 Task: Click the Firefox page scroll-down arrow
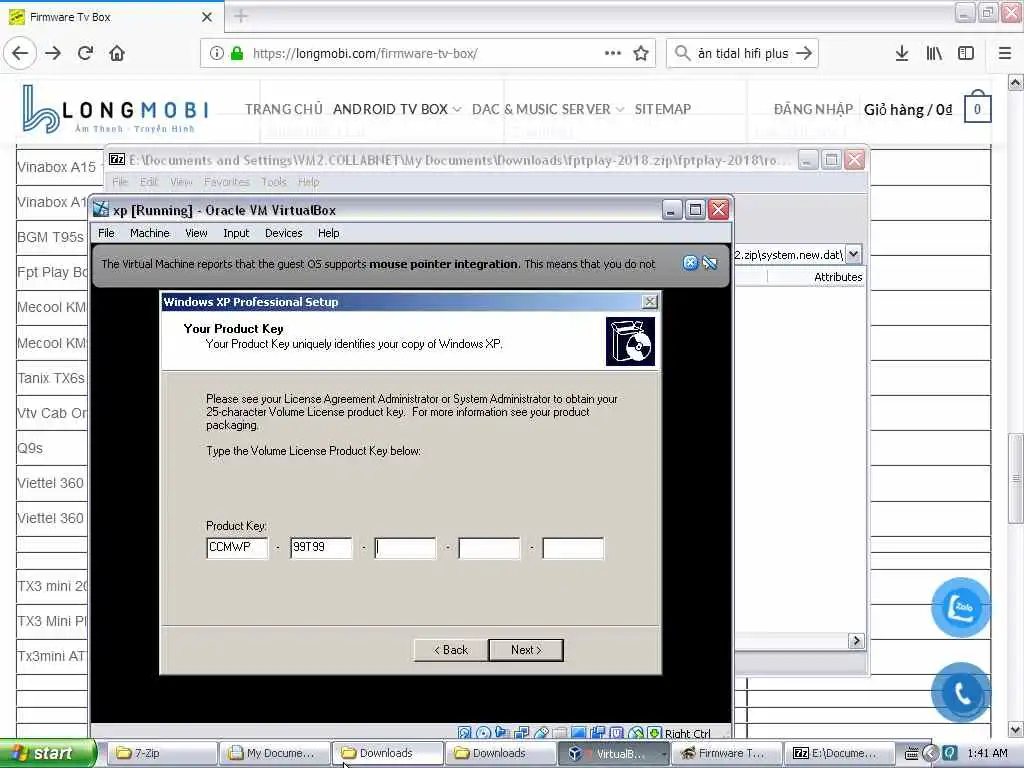point(1016,729)
